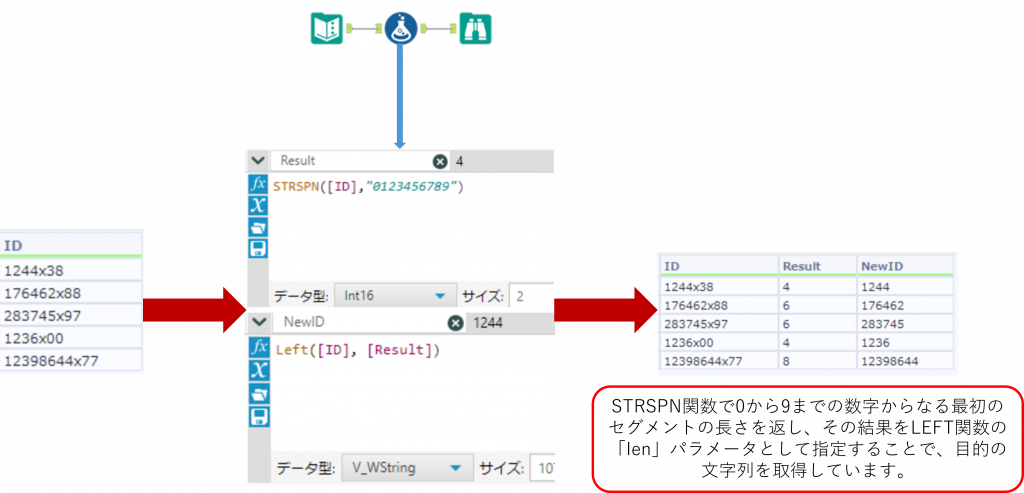1024x493 pixels.
Task: Open the X variables icon for Result
Action: [x=256, y=206]
